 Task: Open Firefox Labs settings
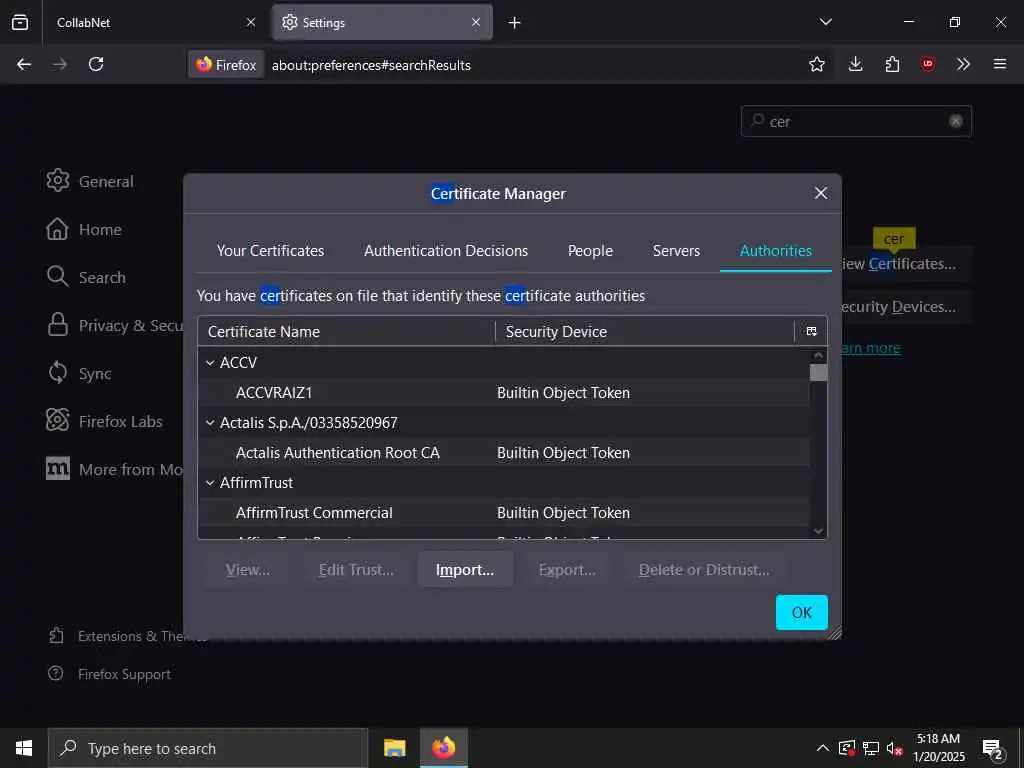click(104, 421)
